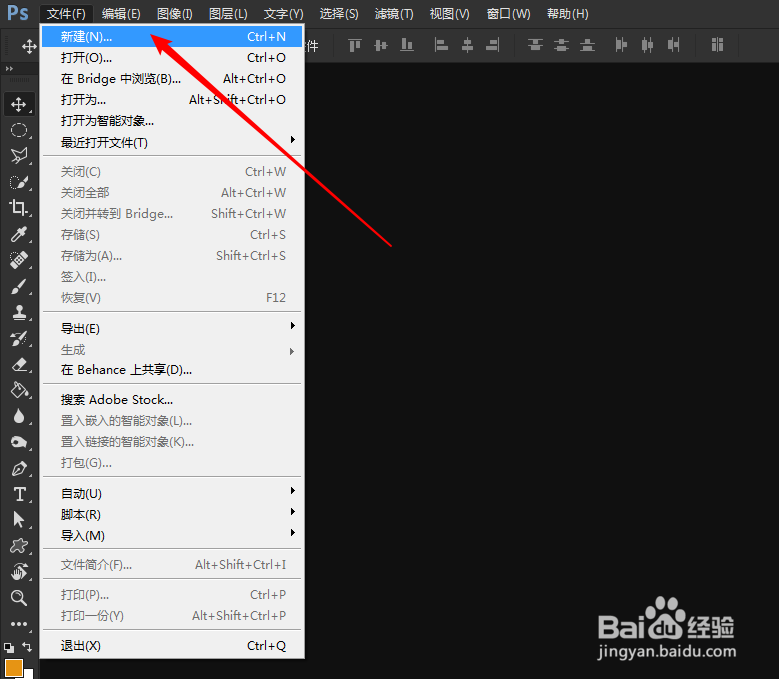Expand the toolbox double-arrow toggle
779x679 pixels.
coord(9,69)
